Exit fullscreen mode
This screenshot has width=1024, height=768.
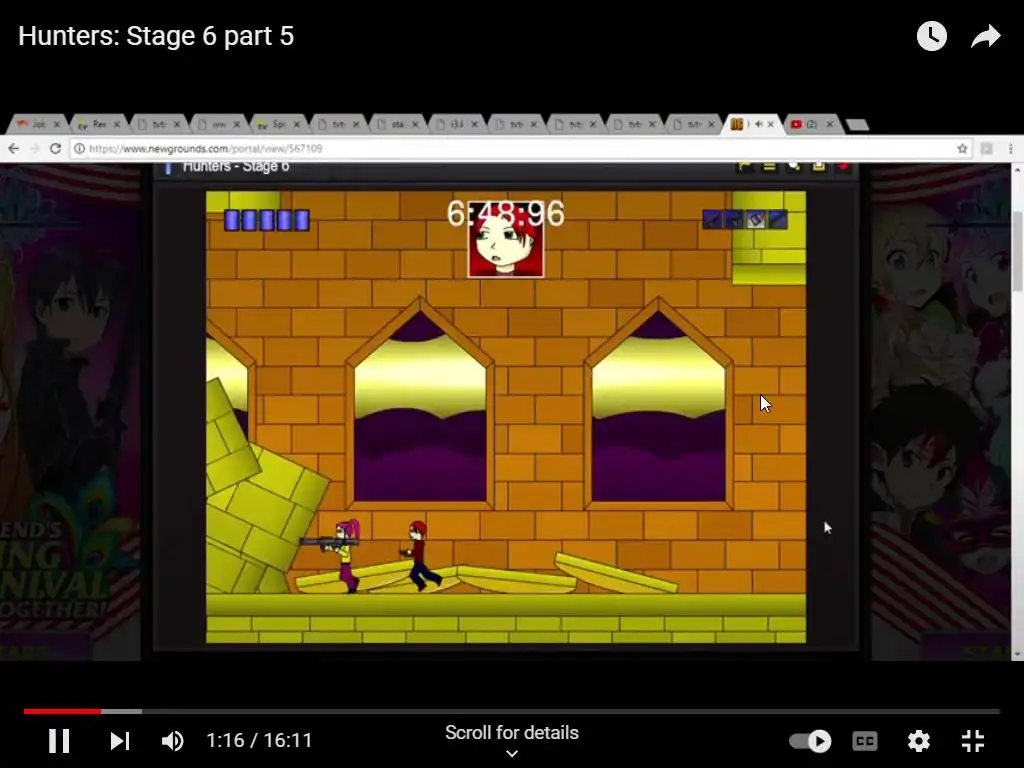(973, 741)
